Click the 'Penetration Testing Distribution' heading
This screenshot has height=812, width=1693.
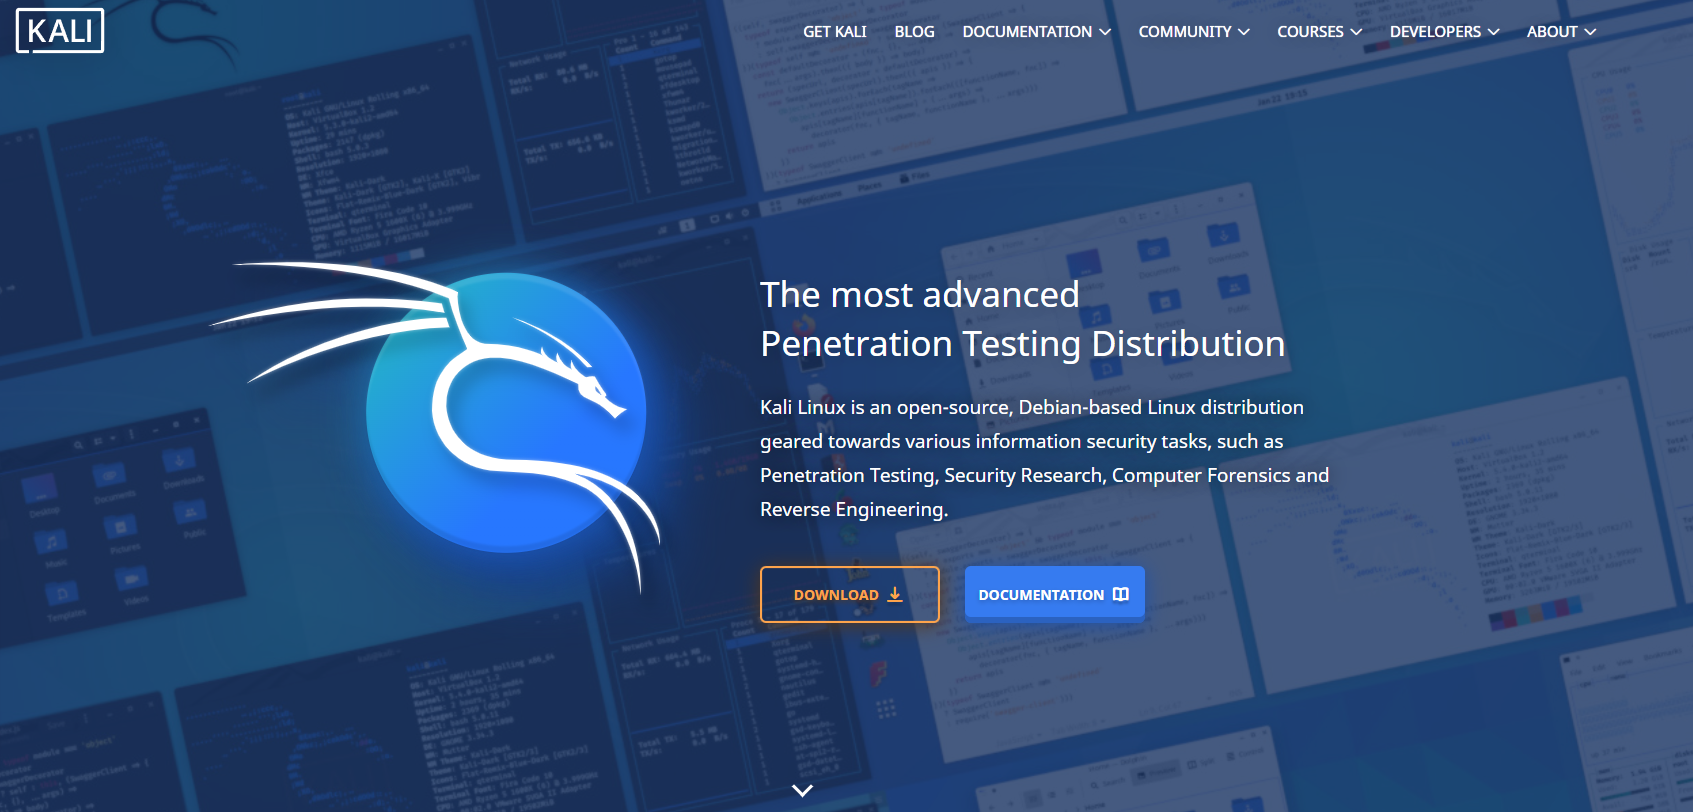tap(1022, 344)
